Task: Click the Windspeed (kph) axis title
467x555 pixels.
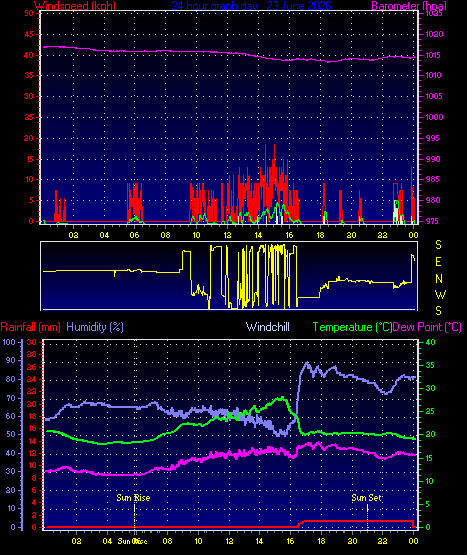Action: point(75,5)
